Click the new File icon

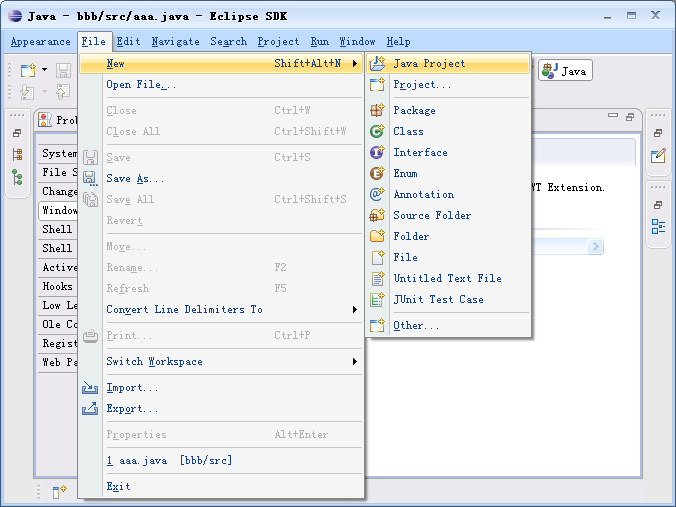pos(377,257)
